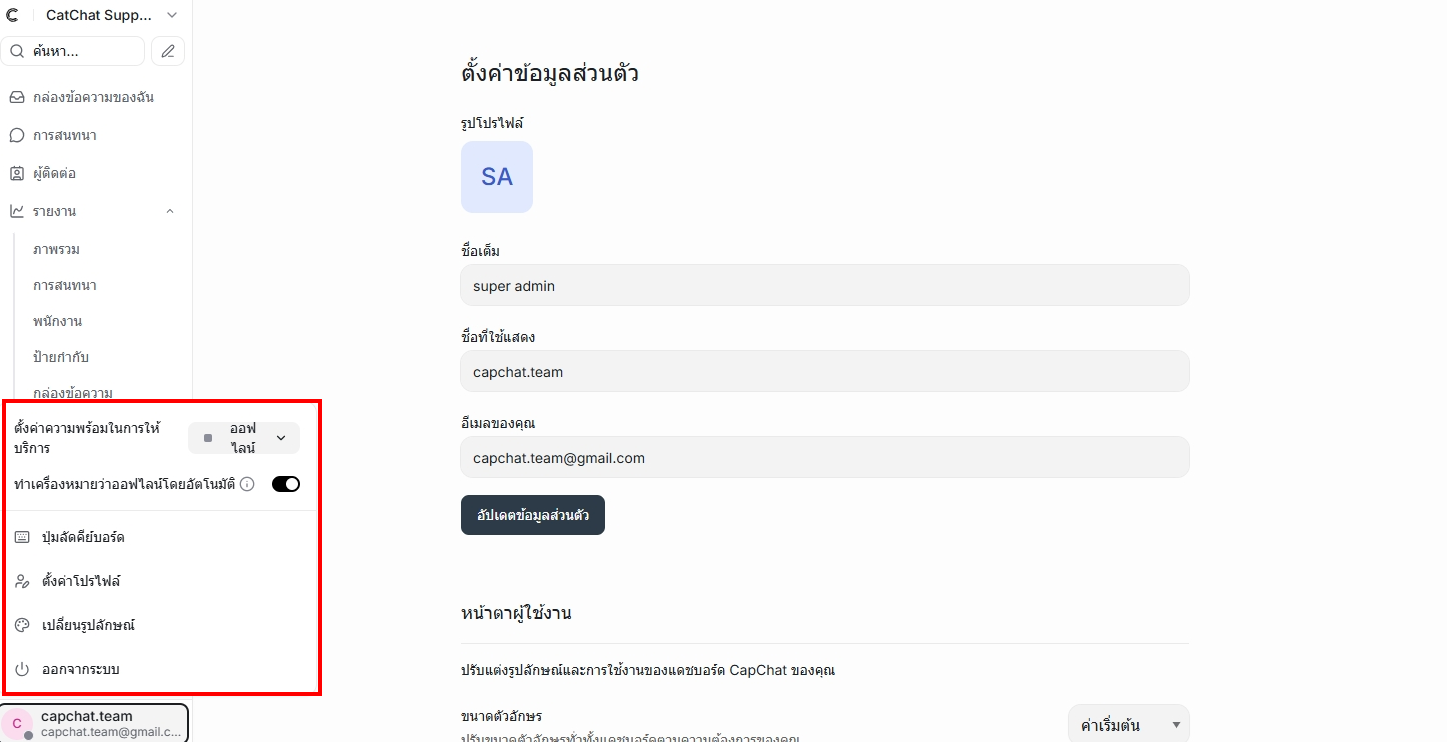1447x742 pixels.
Task: Open the ผู้ติดต่อ contacts icon
Action: (16, 172)
